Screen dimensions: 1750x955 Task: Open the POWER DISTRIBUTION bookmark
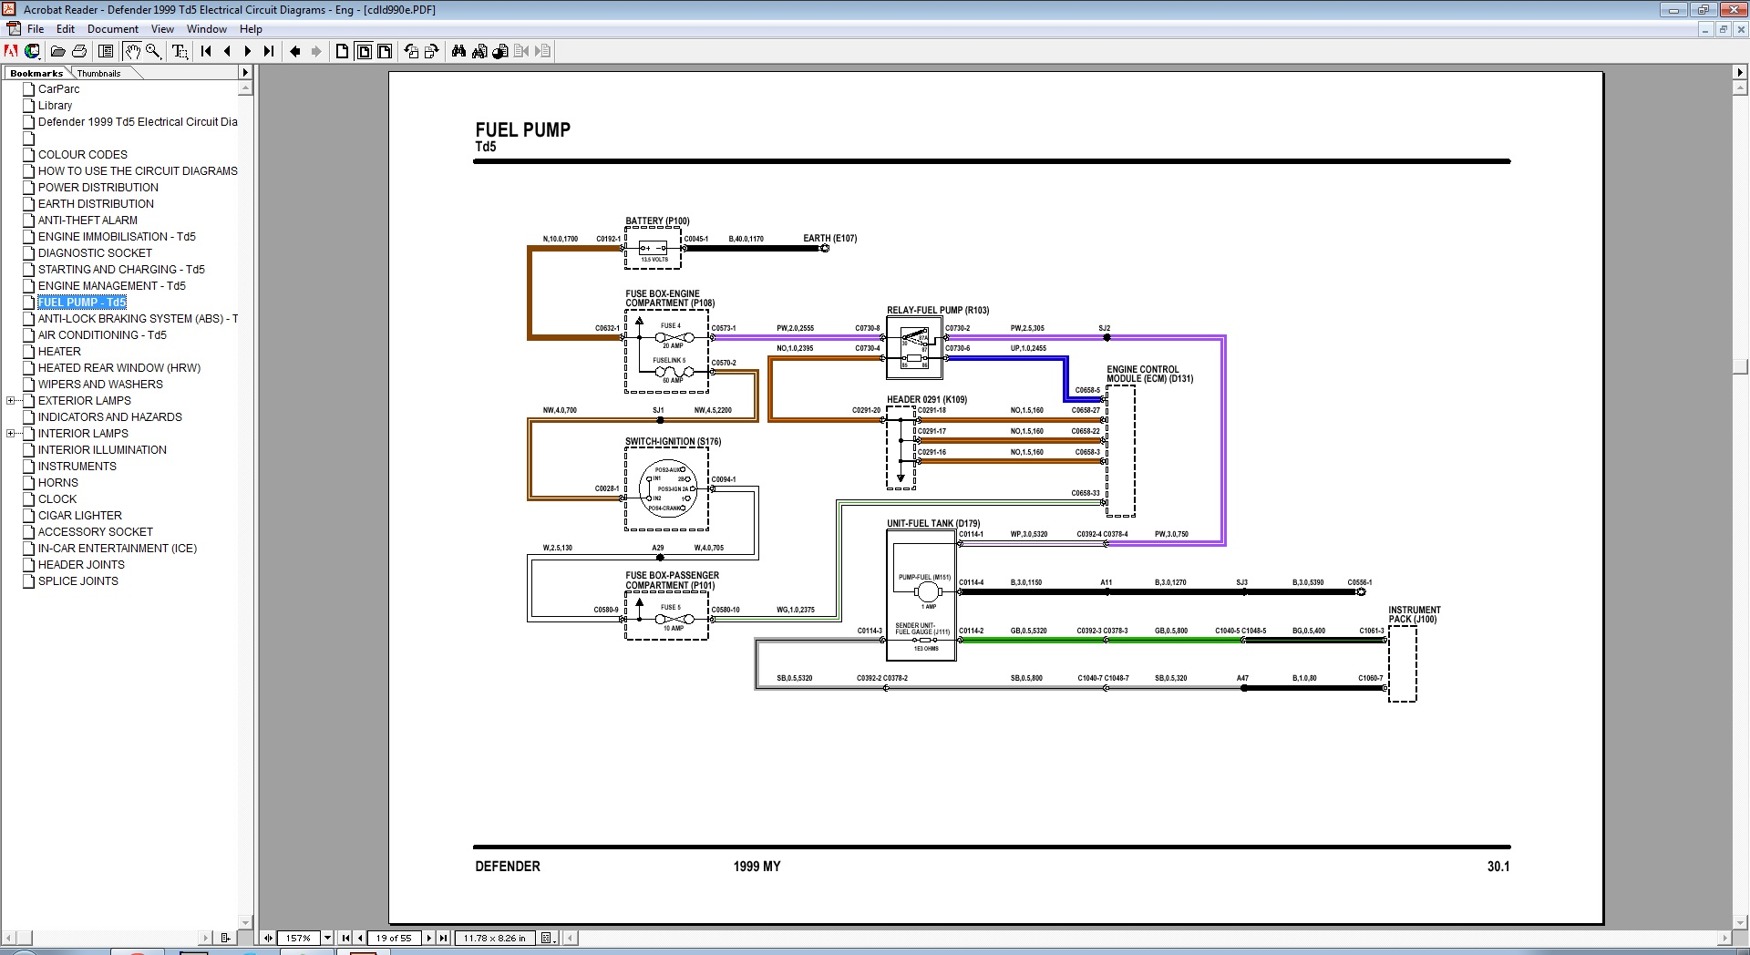[98, 188]
